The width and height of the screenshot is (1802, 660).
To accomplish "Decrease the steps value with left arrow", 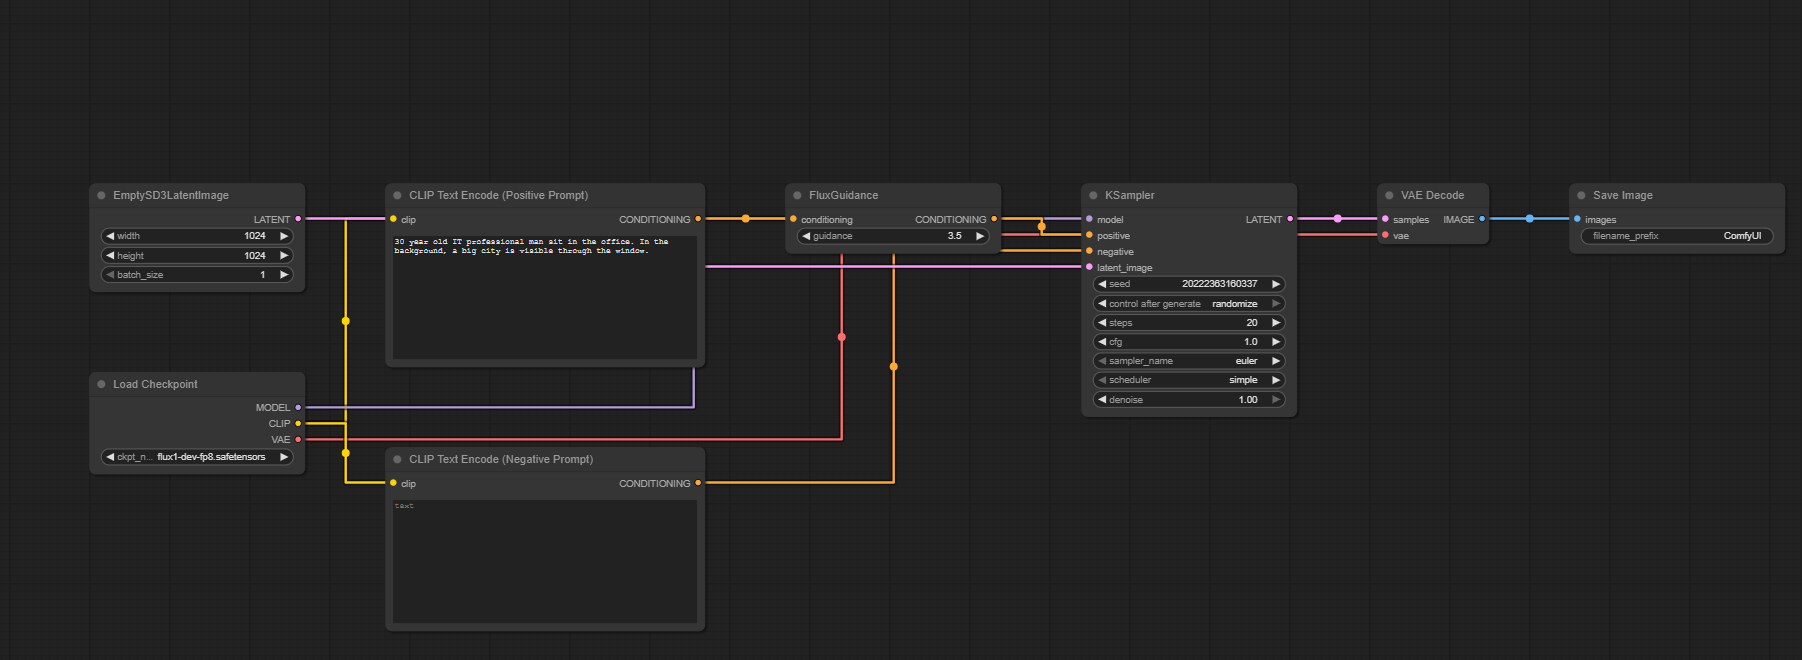I will click(x=1102, y=323).
